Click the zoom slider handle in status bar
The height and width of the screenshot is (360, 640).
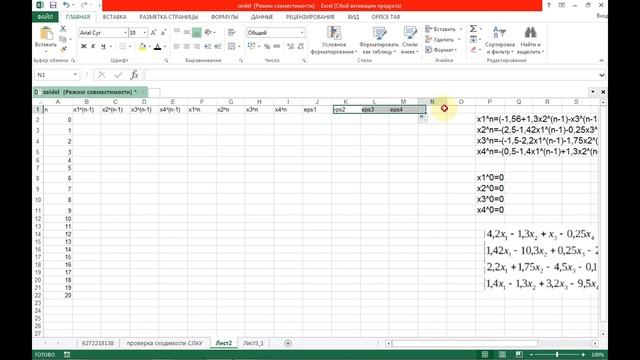coord(557,354)
